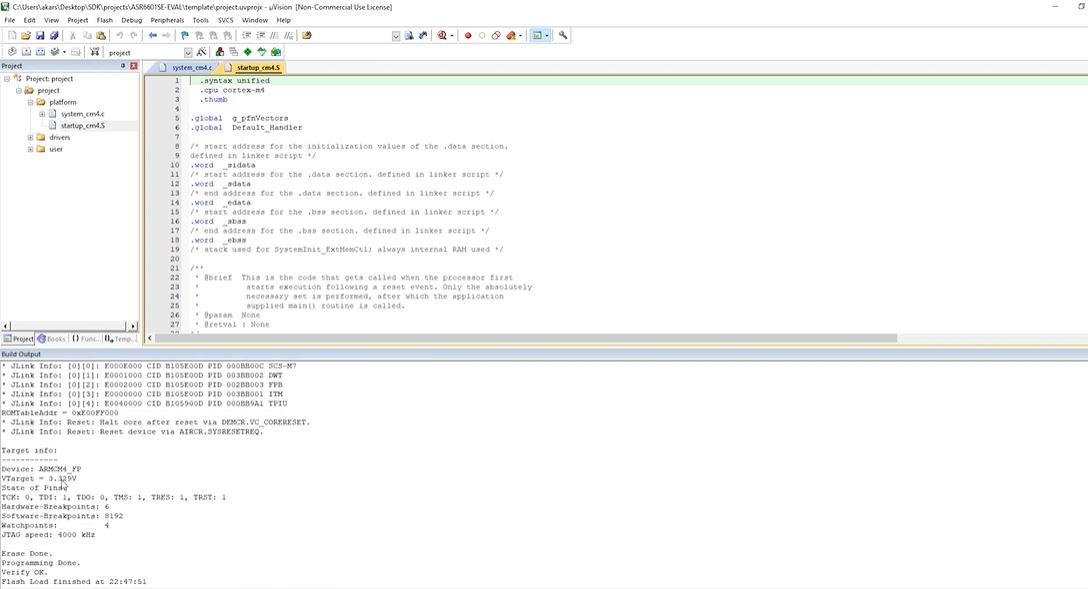
Task: Click the Translate current file icon
Action: [x=12, y=52]
